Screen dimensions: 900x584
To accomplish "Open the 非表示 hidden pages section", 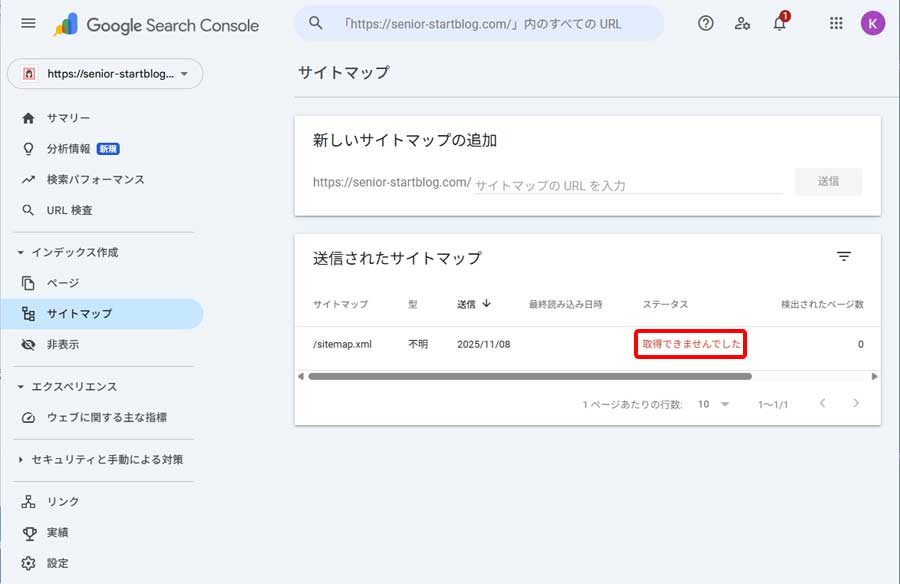I will pyautogui.click(x=59, y=343).
